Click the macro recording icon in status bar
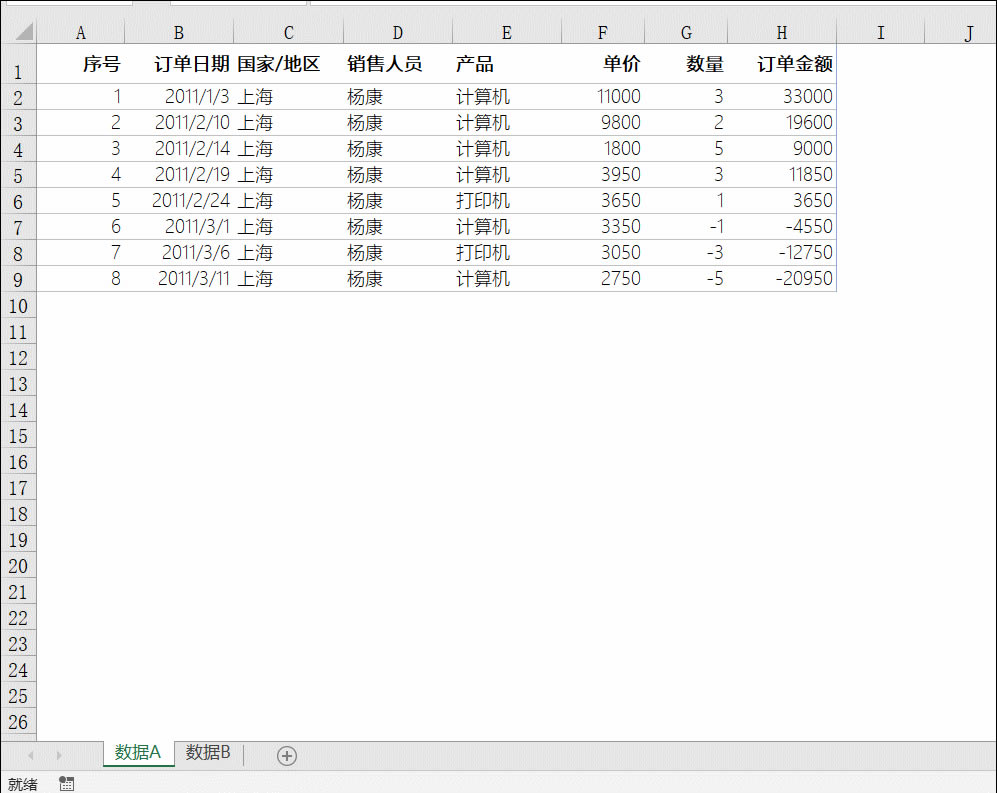The image size is (997, 793). pyautogui.click(x=66, y=783)
